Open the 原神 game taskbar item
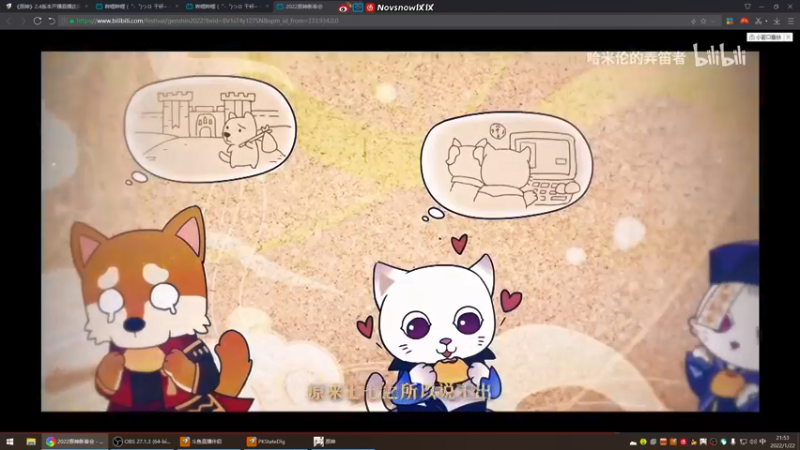The width and height of the screenshot is (800, 450). click(x=342, y=441)
